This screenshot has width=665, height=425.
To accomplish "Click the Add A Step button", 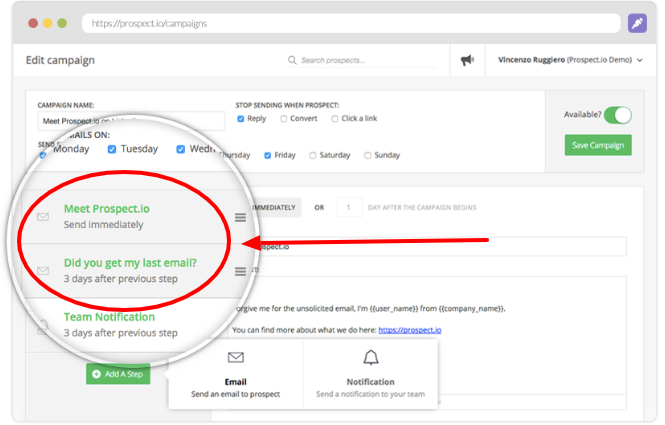I will (x=118, y=374).
